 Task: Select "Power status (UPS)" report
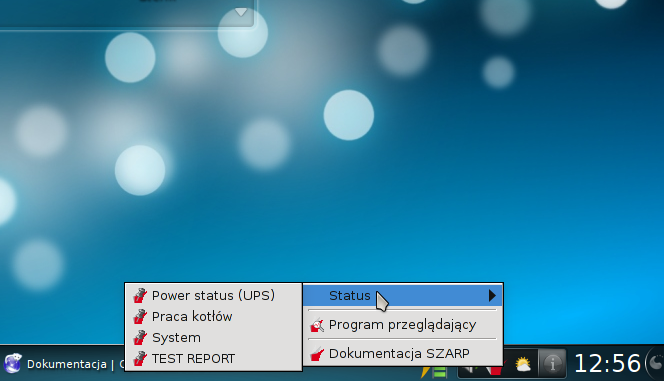click(213, 295)
